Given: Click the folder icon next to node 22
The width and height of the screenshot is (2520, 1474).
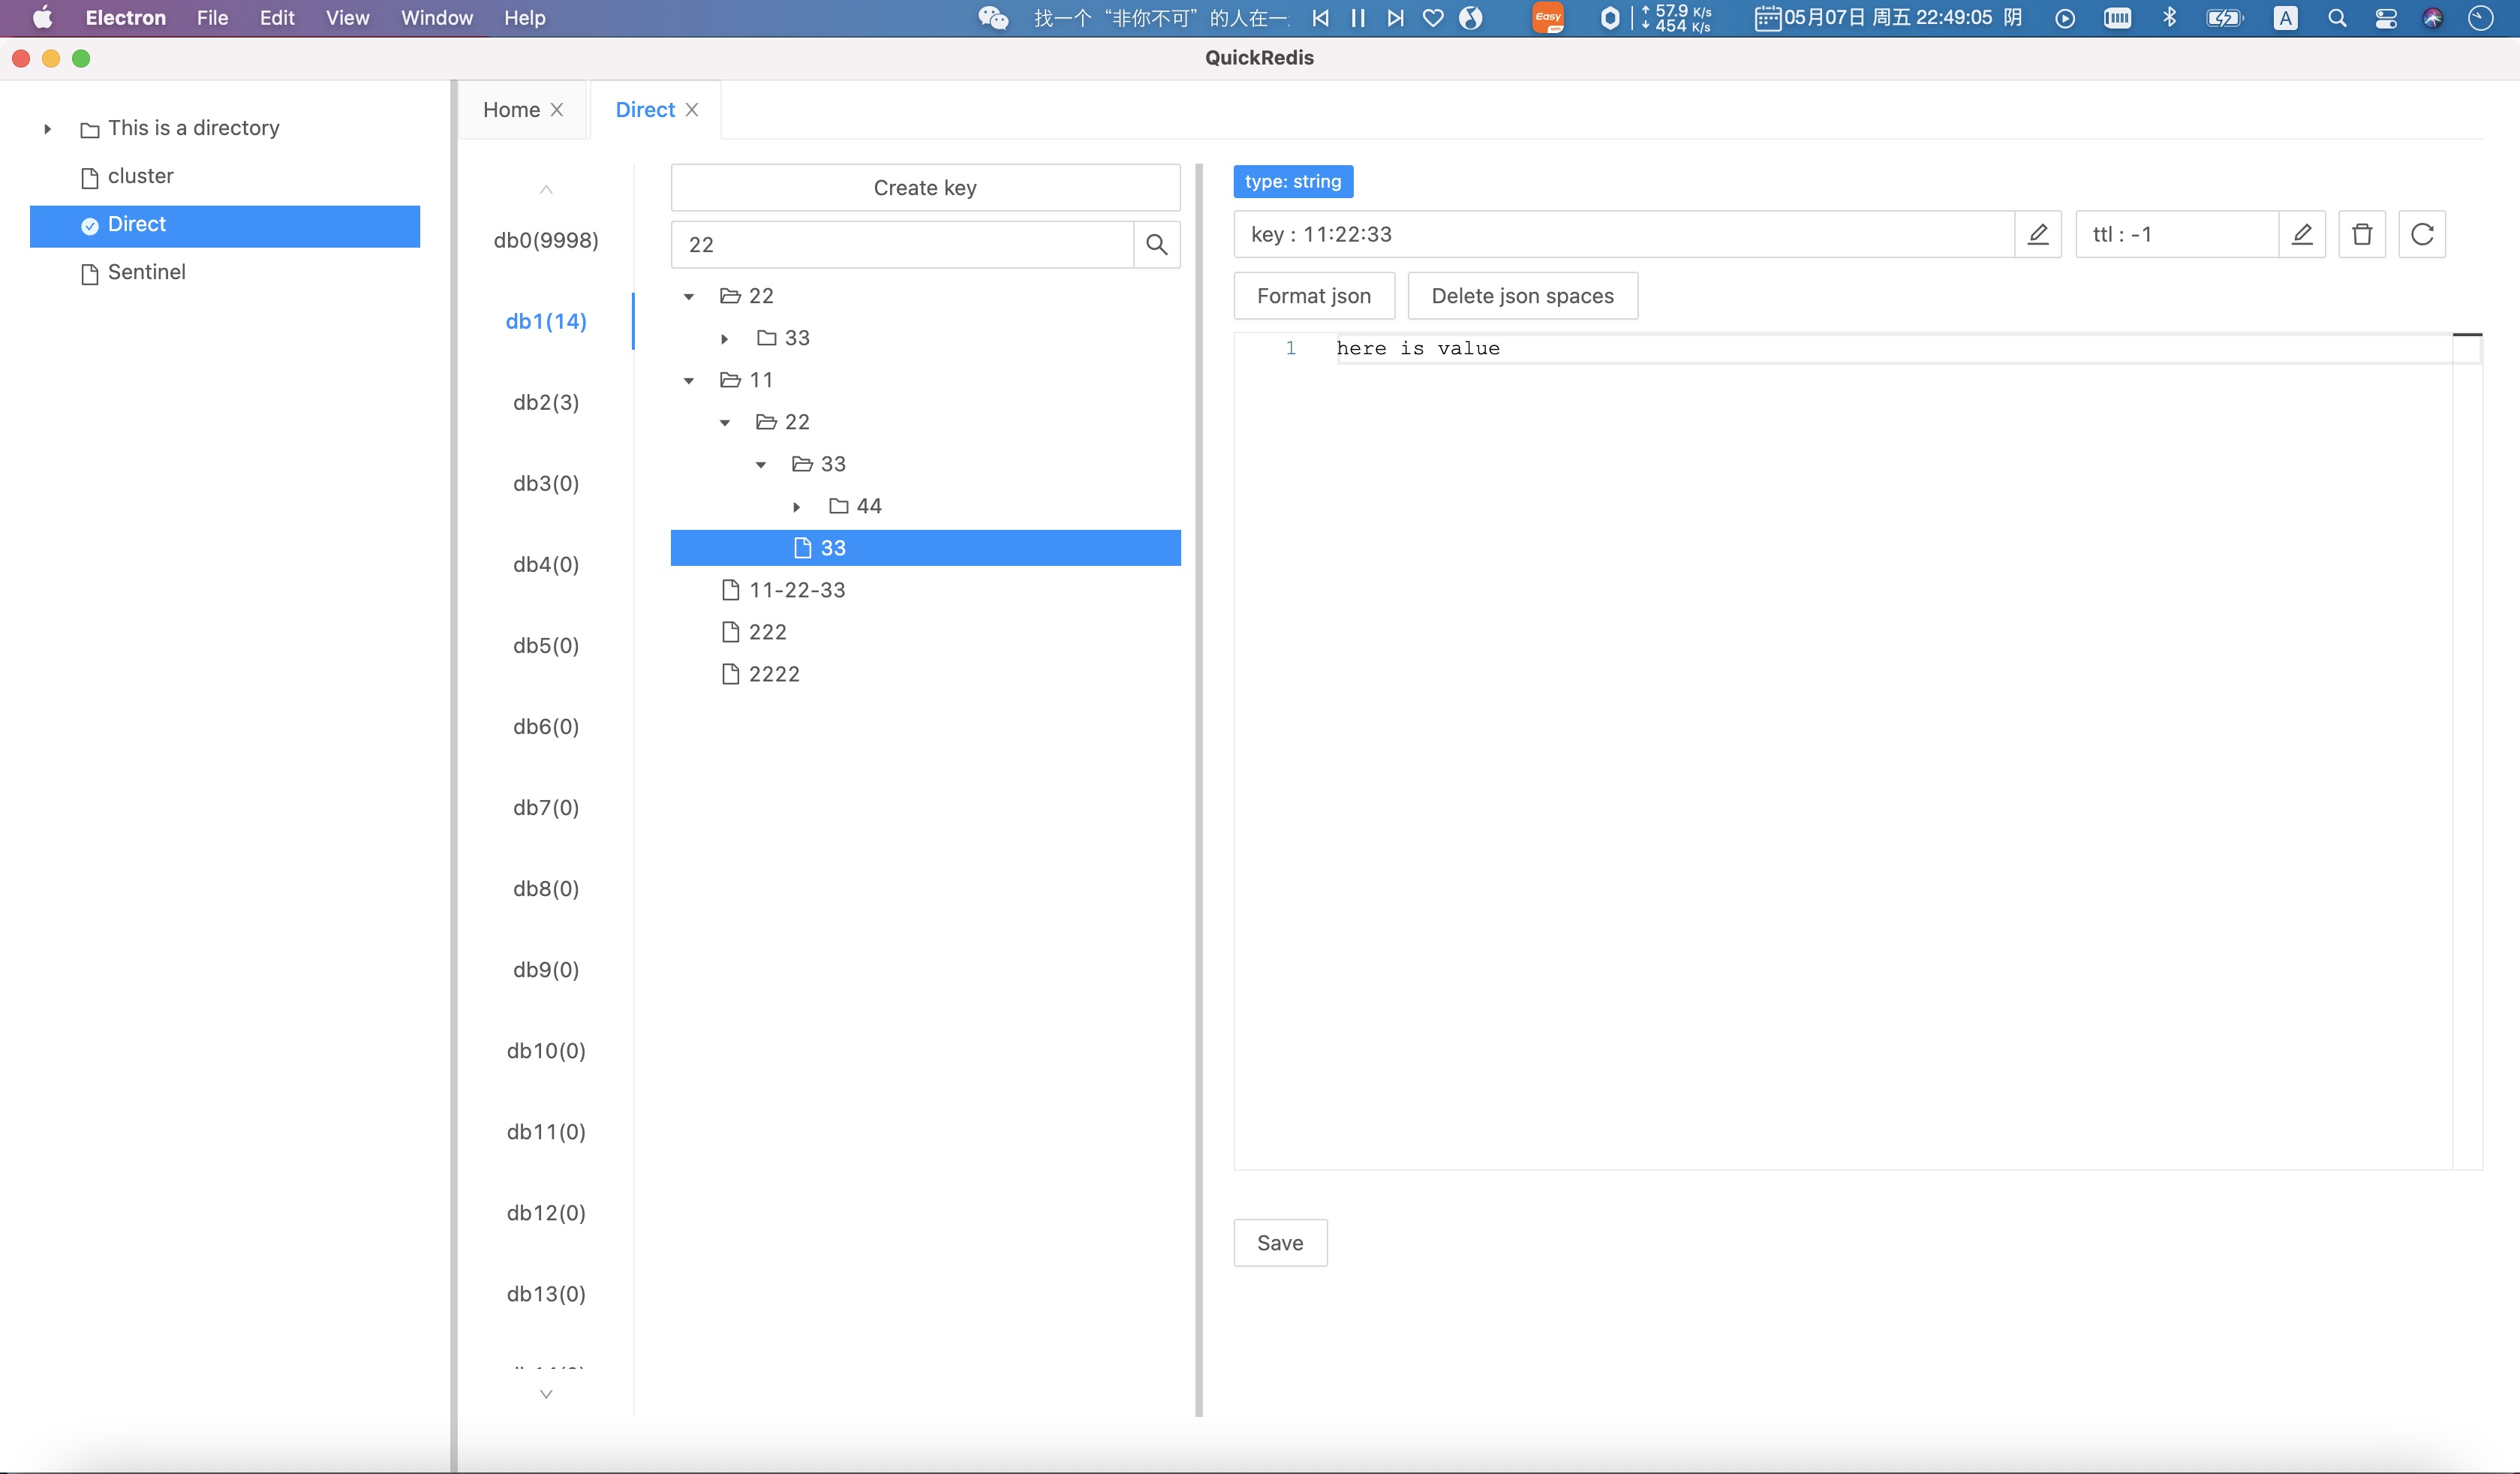Looking at the screenshot, I should 729,295.
